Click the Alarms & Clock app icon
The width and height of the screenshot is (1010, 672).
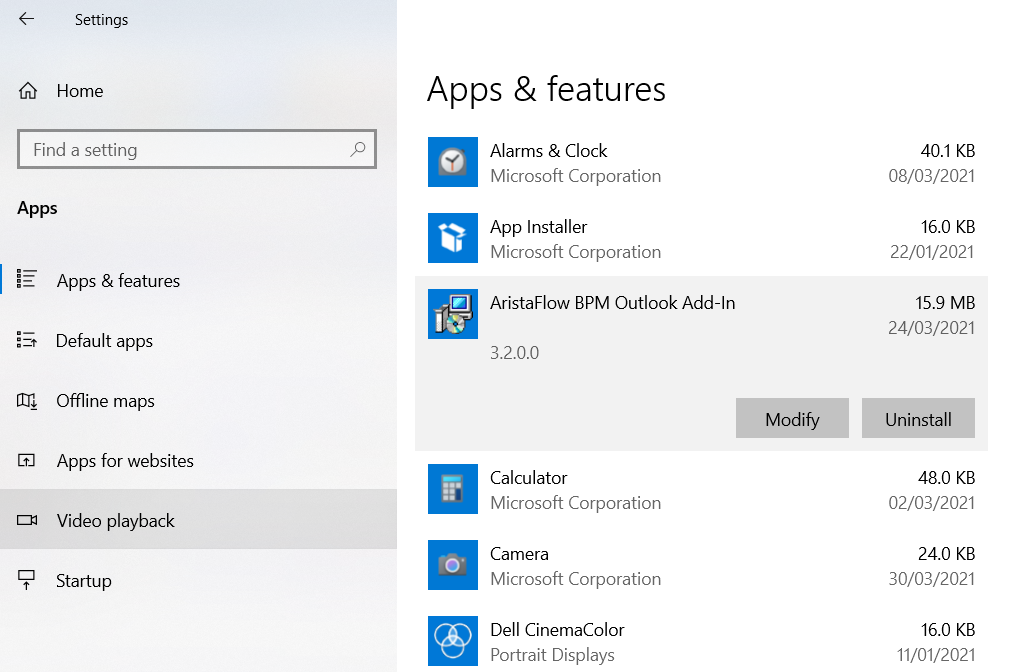click(453, 162)
